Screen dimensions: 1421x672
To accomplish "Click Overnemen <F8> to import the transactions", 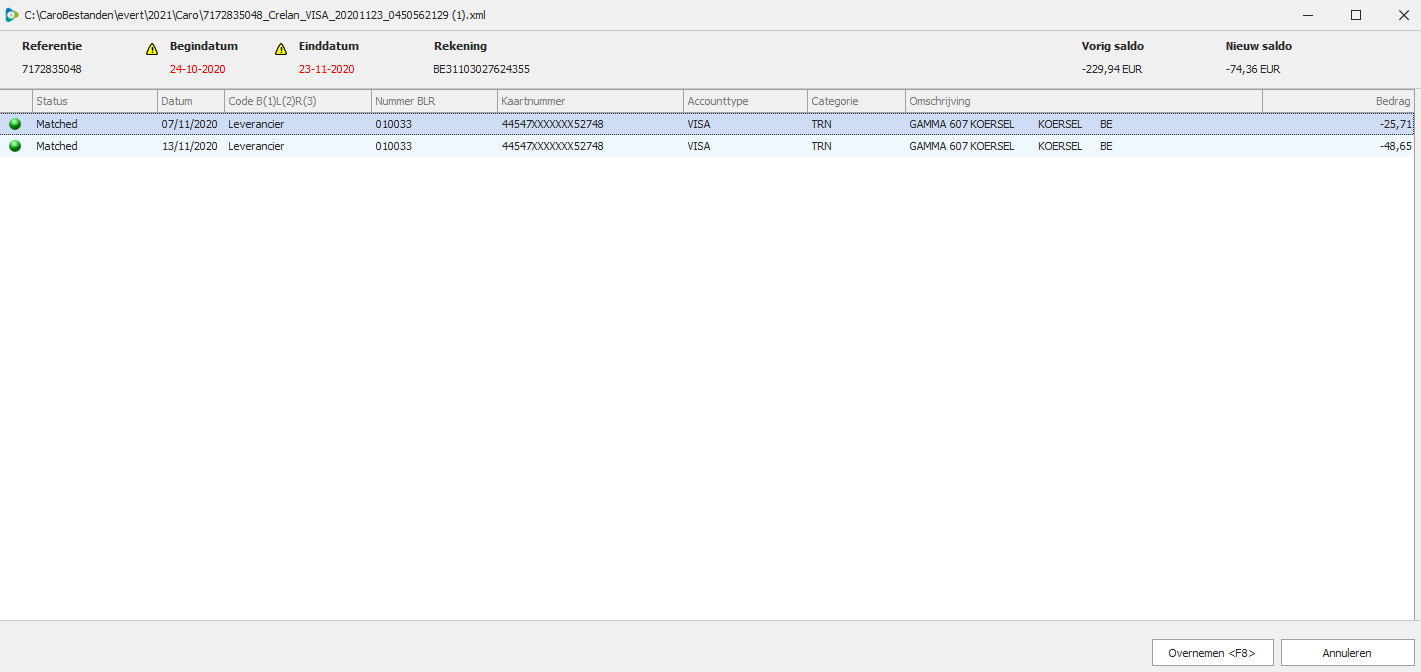I will (1213, 653).
